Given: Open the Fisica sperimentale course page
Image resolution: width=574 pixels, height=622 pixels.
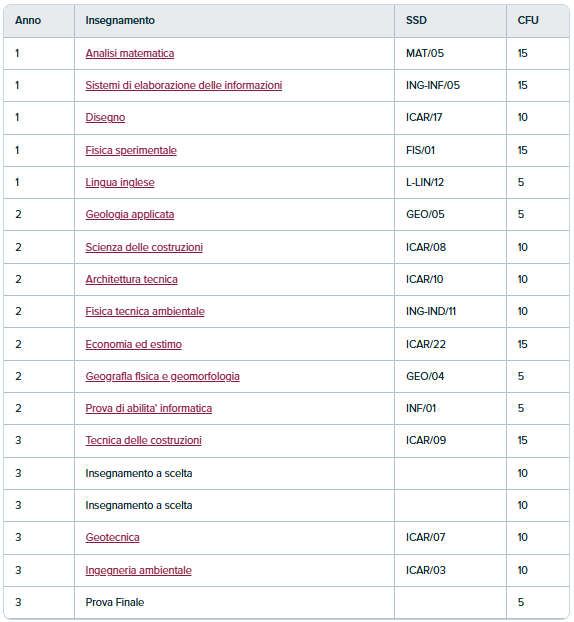Looking at the screenshot, I should tap(131, 150).
